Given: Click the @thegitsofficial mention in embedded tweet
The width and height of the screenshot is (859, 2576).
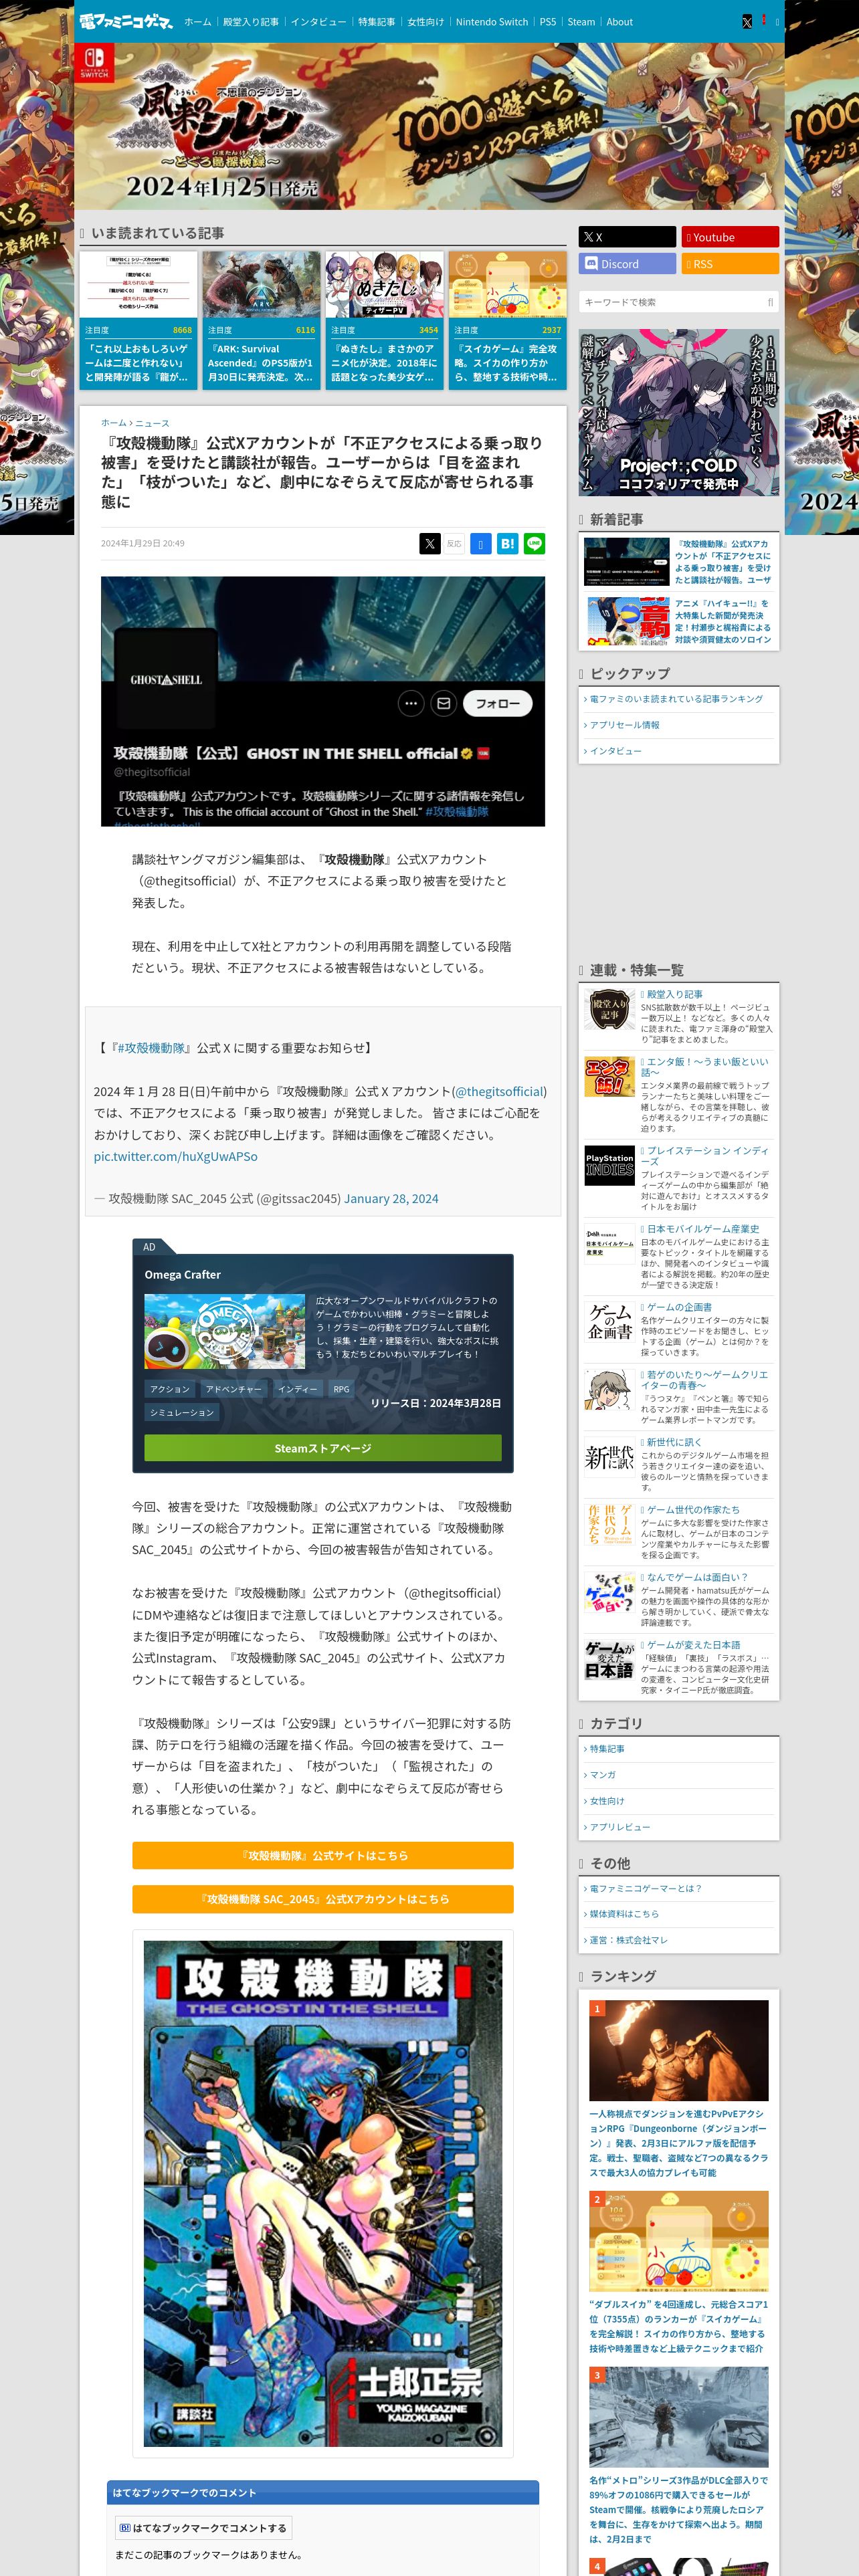Looking at the screenshot, I should point(500,1092).
